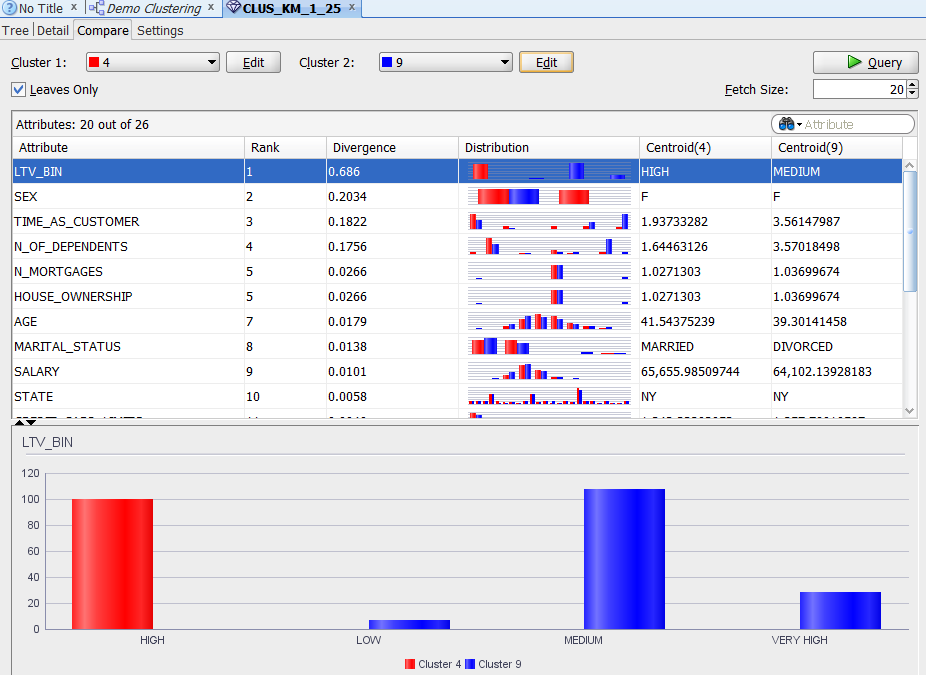Open the Settings tab
Viewport: 926px width, 675px height.
tap(160, 31)
